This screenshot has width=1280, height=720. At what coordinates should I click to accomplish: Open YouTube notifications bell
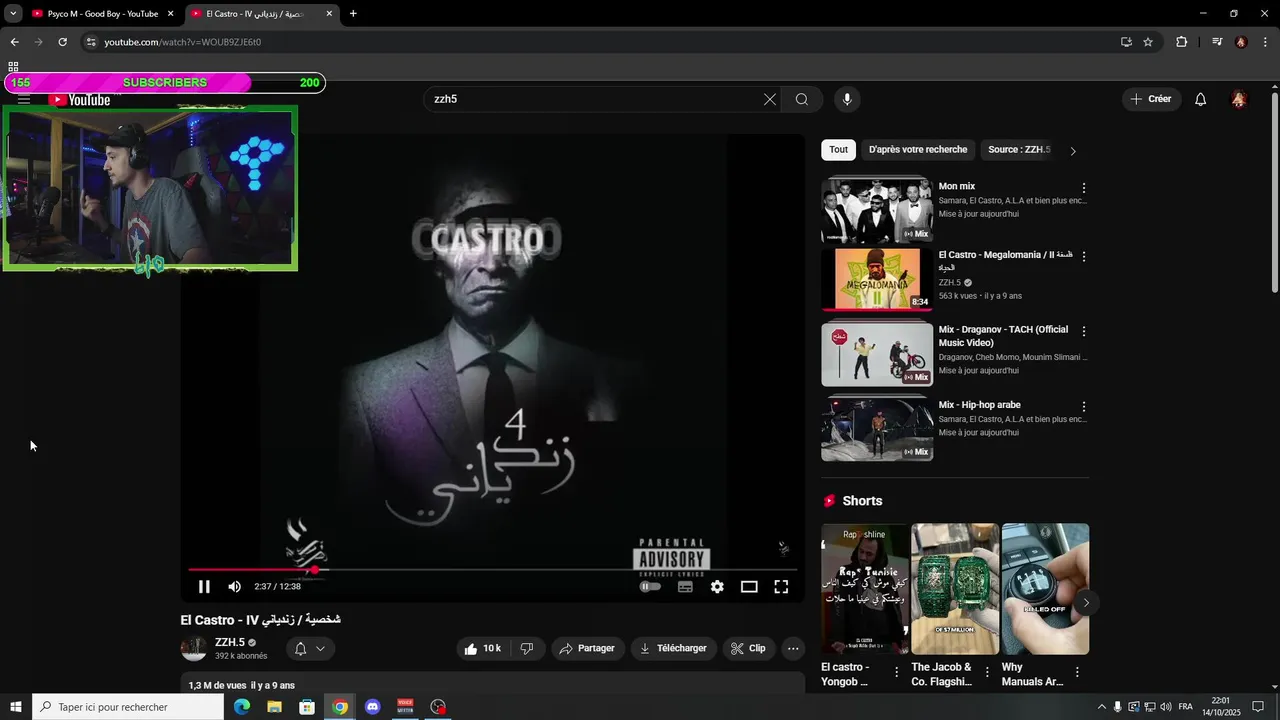click(1201, 99)
